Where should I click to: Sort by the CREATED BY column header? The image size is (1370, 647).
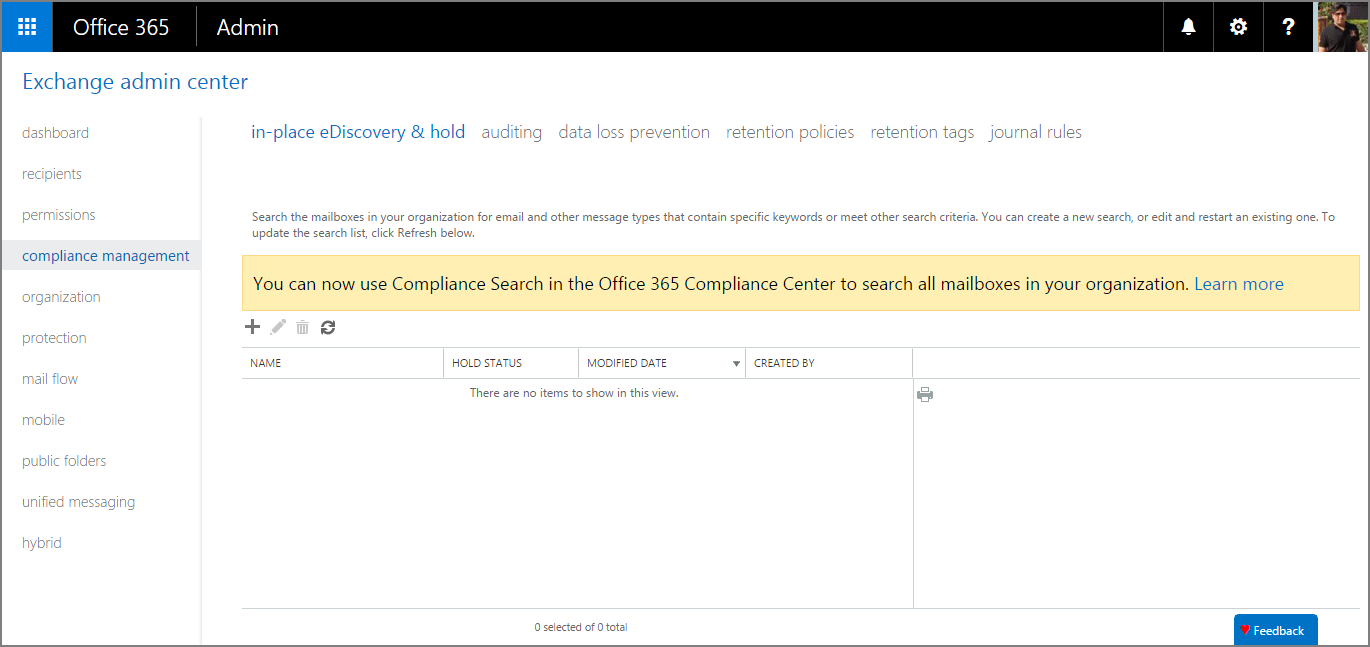point(829,363)
